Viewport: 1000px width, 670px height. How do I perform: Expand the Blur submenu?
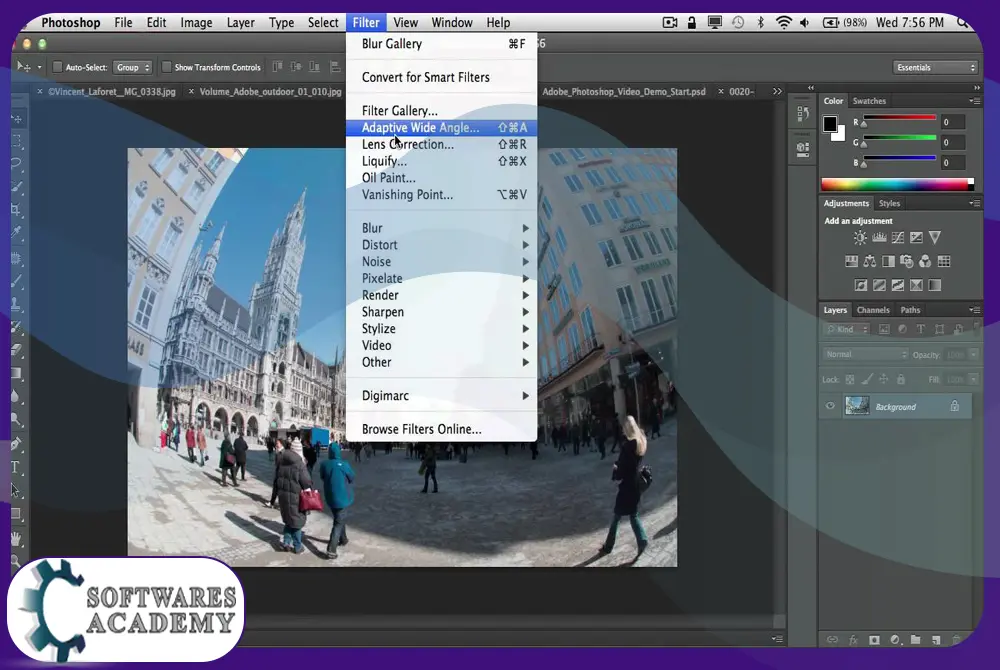pos(442,228)
